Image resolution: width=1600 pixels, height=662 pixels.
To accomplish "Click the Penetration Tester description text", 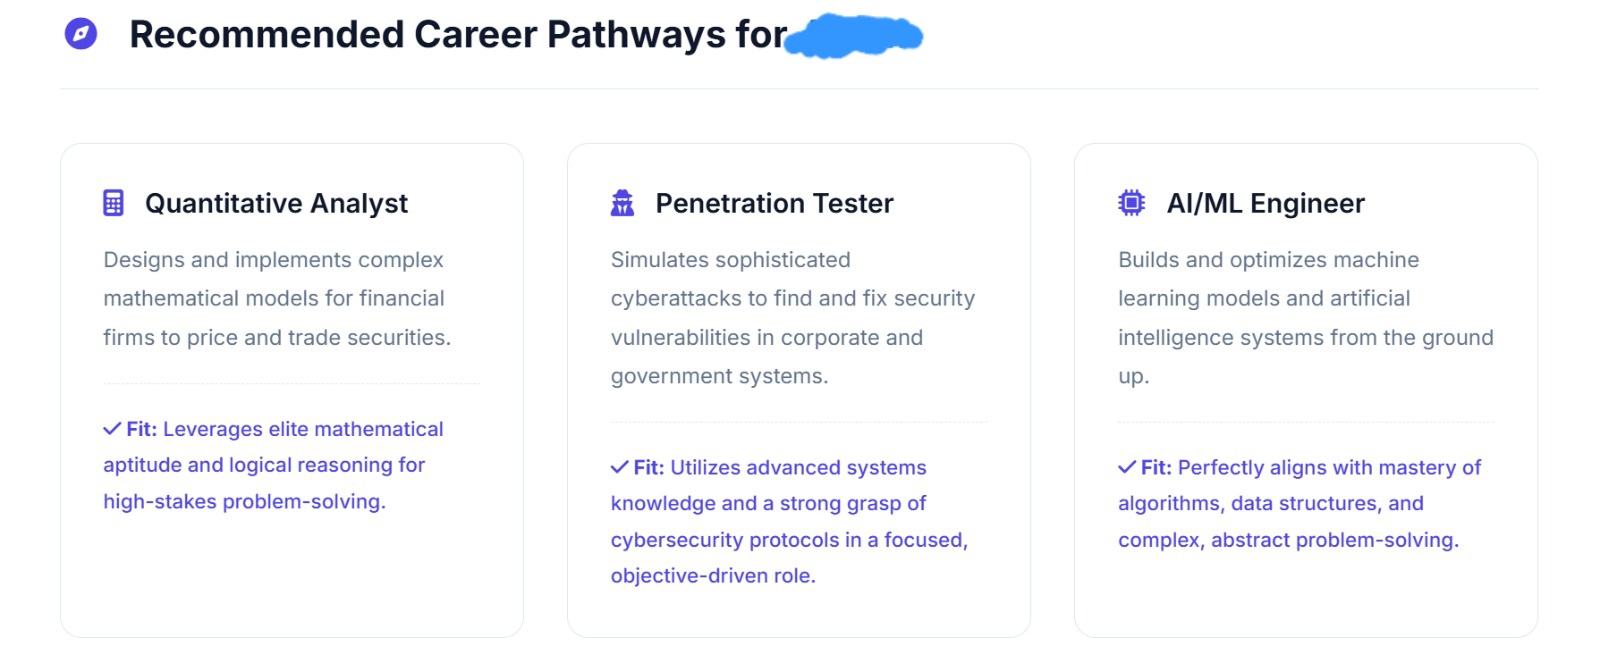I will pos(792,318).
